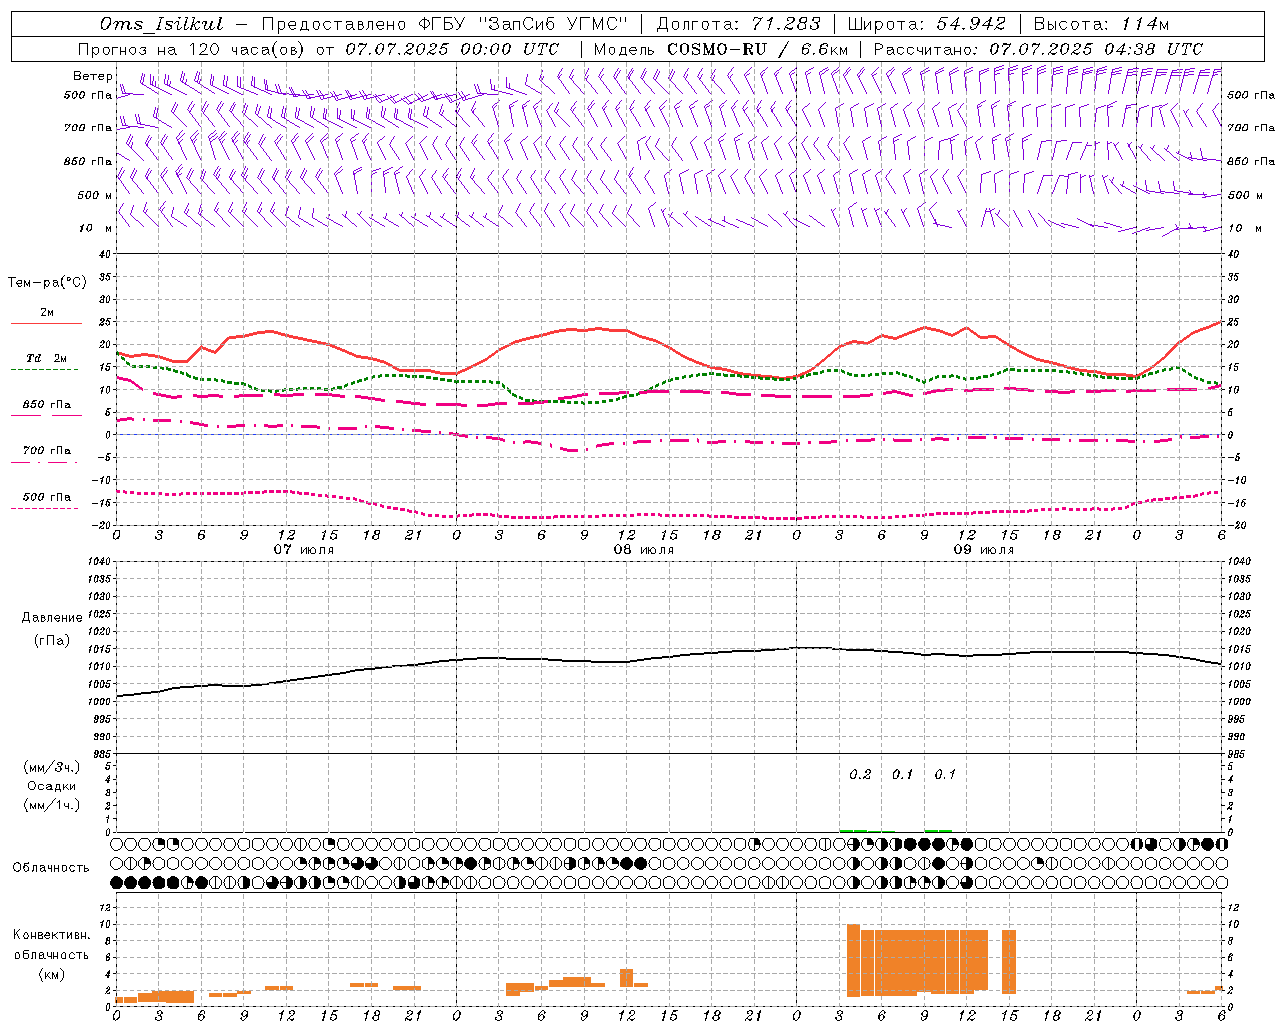Viewport: 1280px width, 1024px height.
Task: Click the Ветер wind panel label
Action: tap(92, 76)
